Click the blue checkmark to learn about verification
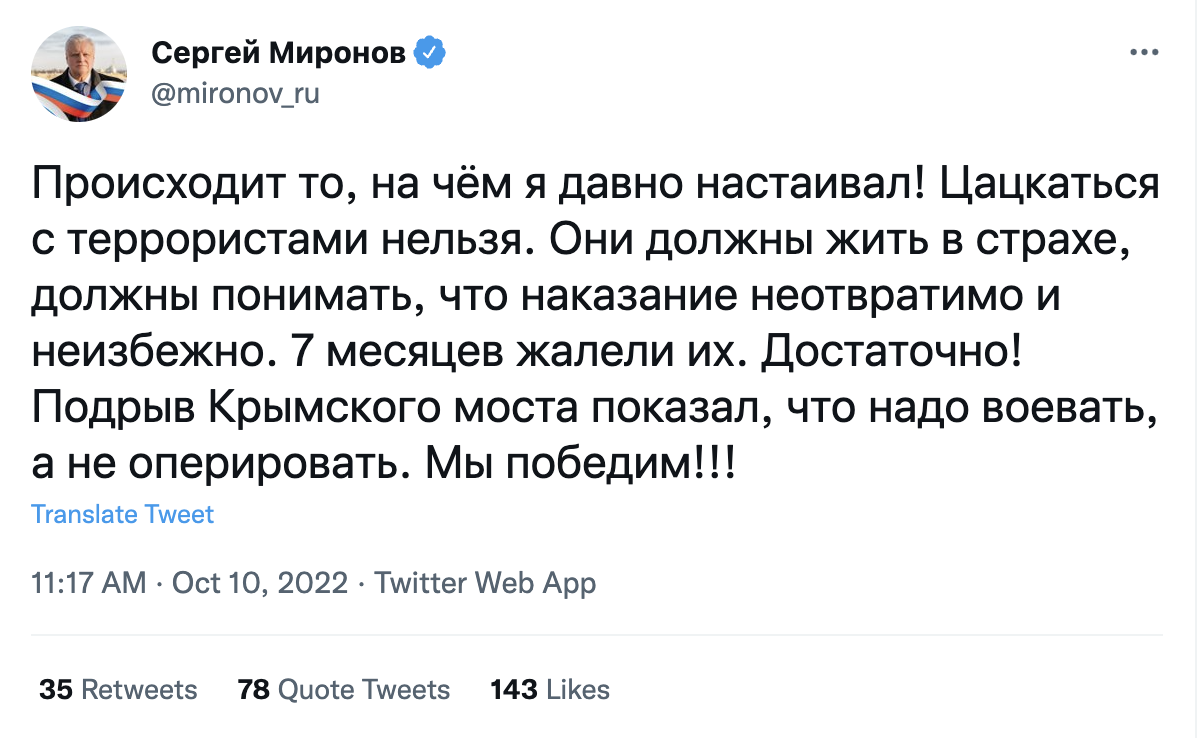 coord(430,52)
